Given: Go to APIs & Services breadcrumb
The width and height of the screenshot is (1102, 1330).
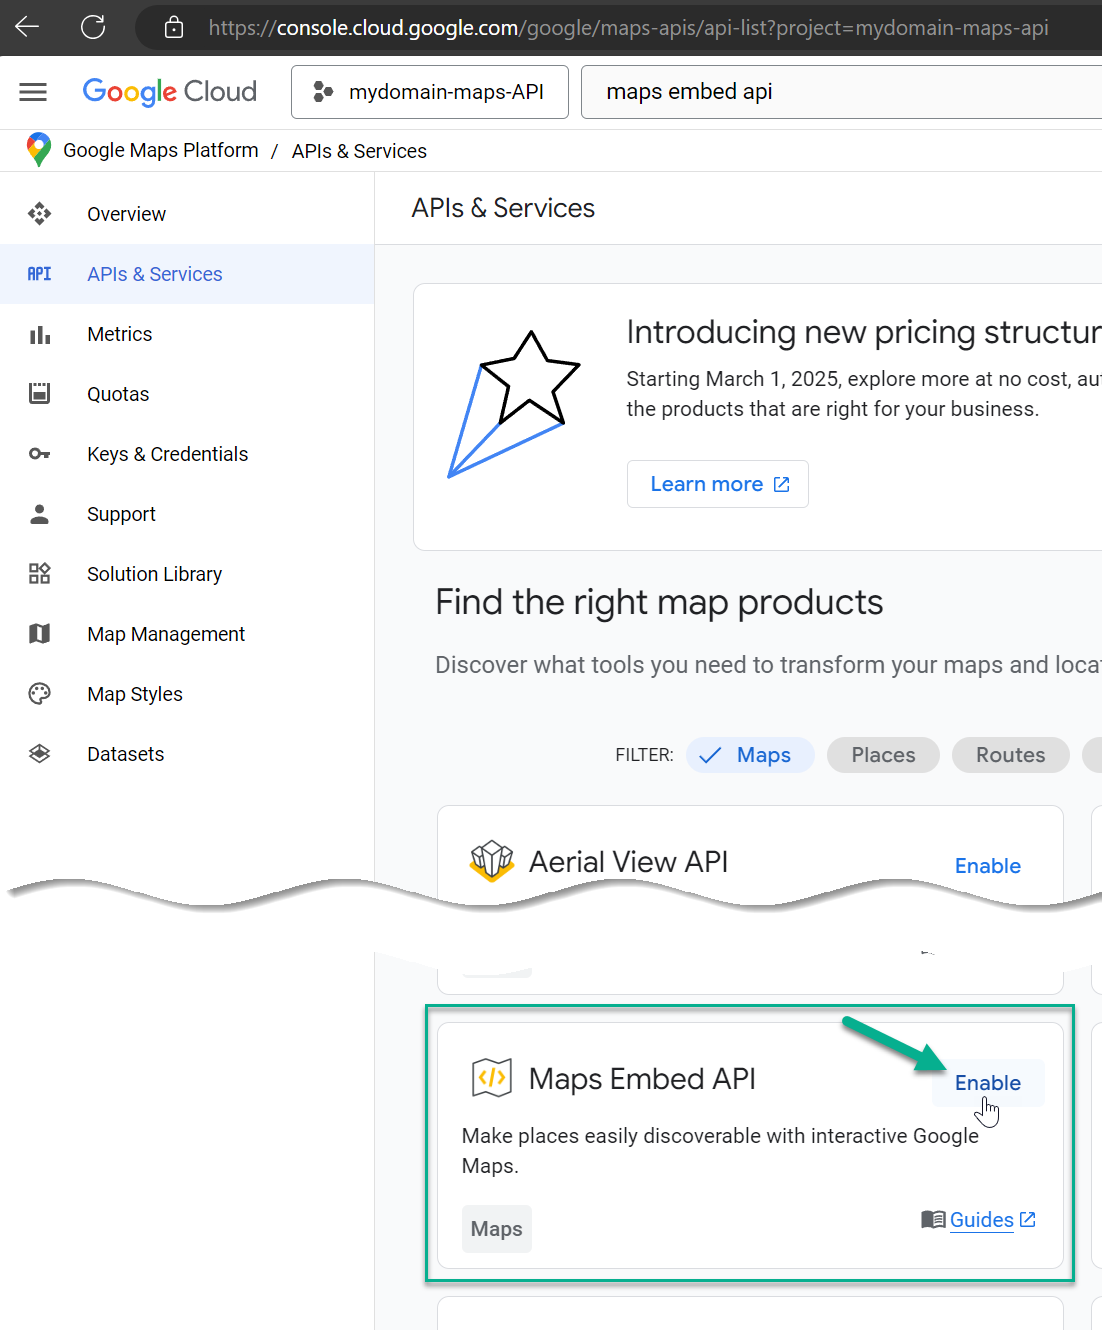Looking at the screenshot, I should point(359,151).
